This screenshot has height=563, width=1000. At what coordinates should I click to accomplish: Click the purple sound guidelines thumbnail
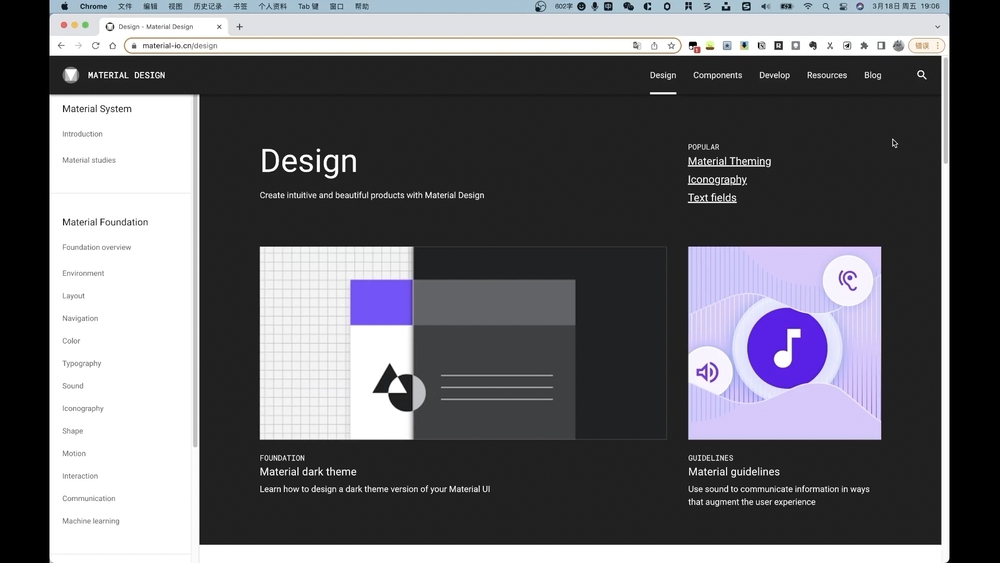click(x=784, y=343)
